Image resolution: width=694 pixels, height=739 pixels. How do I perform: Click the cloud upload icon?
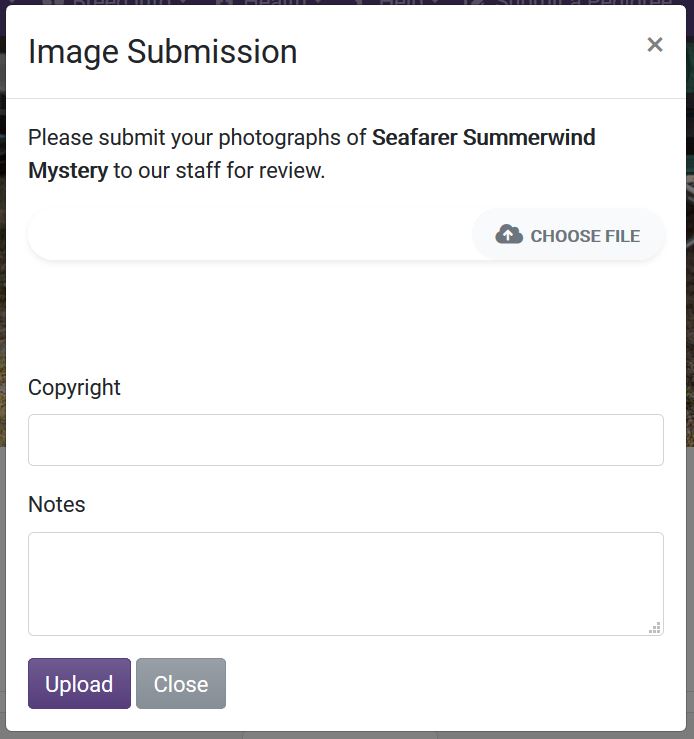tap(509, 235)
